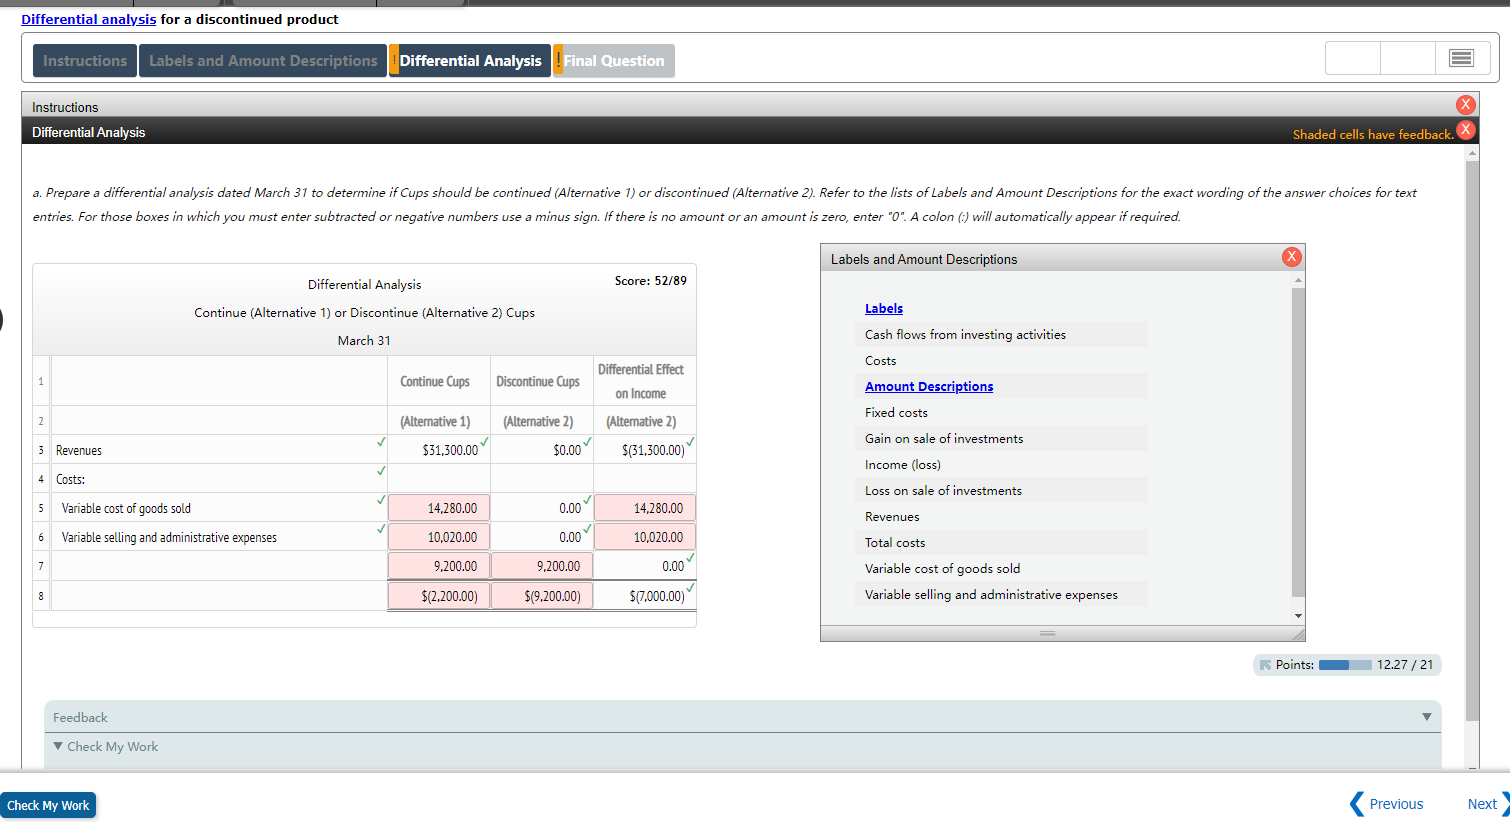
Task: Dismiss the Labels and Amount Descriptions panel
Action: point(1291,256)
